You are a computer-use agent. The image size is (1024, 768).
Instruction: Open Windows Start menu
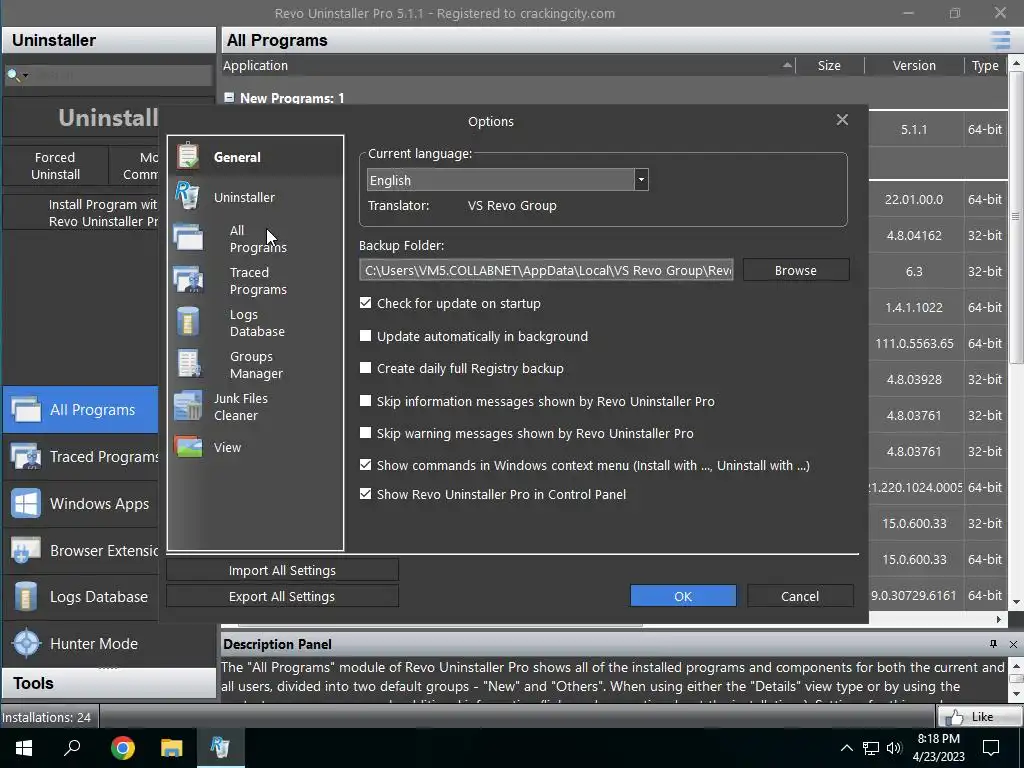pos(24,748)
